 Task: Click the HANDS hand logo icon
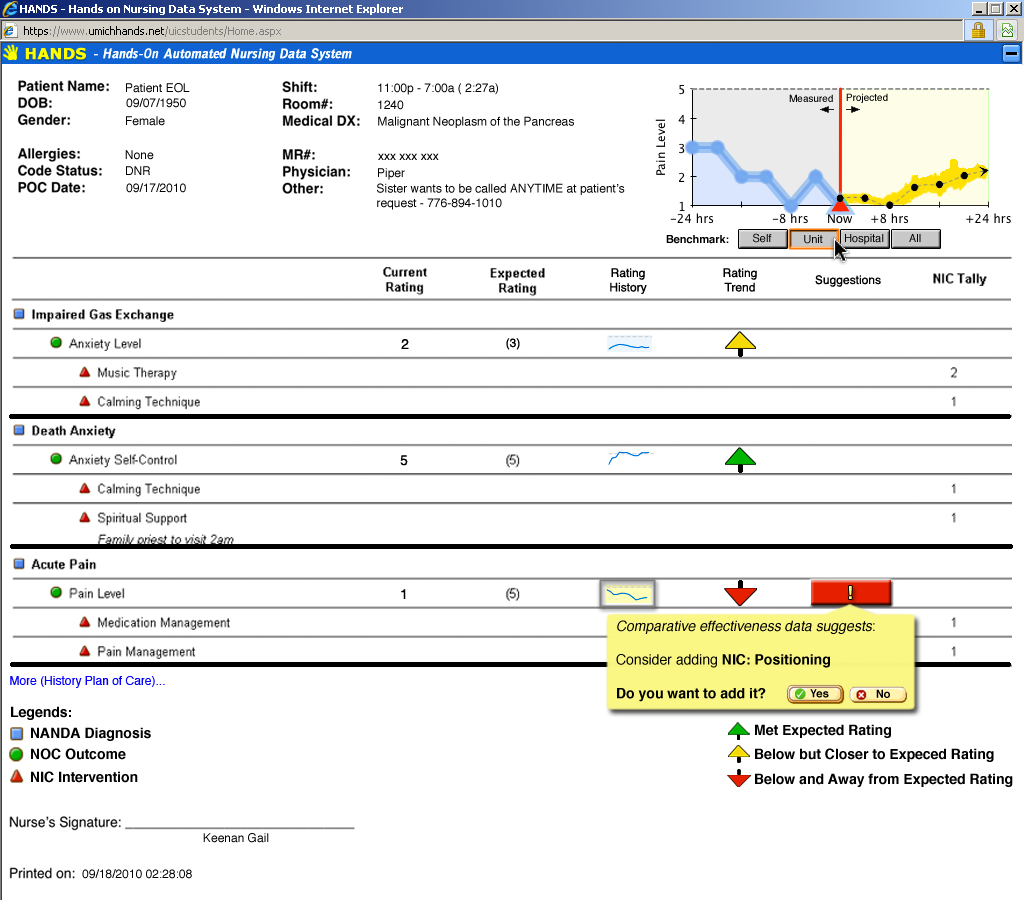[x=11, y=53]
